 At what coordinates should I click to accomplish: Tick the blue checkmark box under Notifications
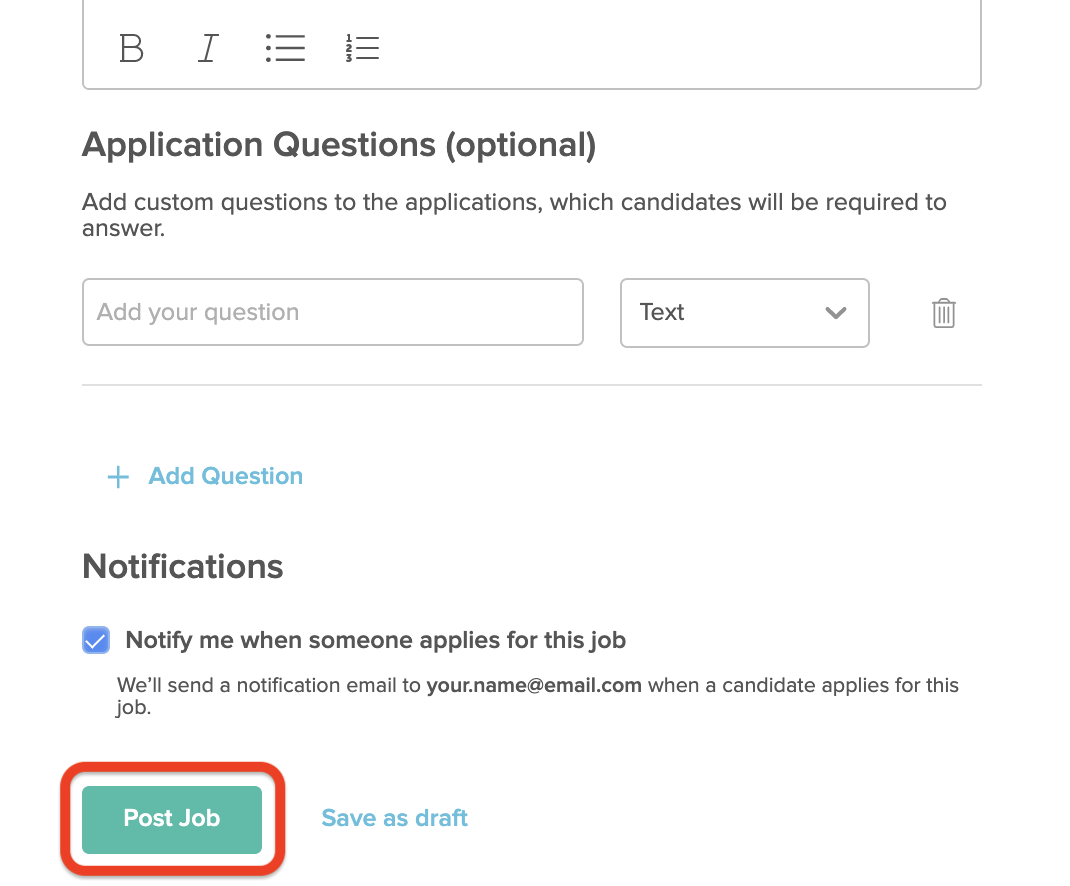point(96,640)
